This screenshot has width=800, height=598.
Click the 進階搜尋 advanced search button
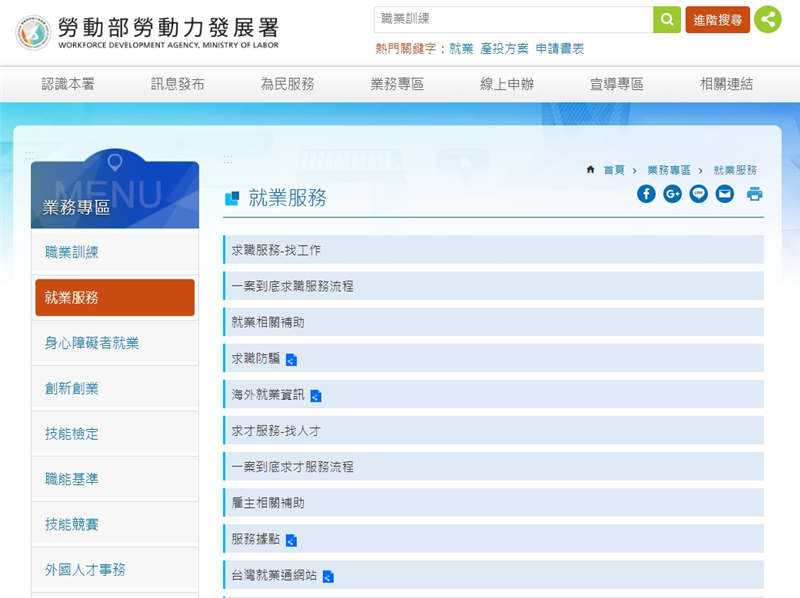coord(717,20)
